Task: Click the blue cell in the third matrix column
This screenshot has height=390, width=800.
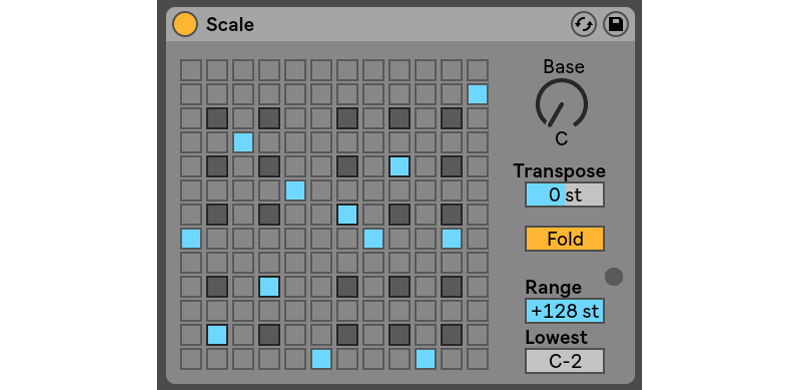Action: coord(243,142)
